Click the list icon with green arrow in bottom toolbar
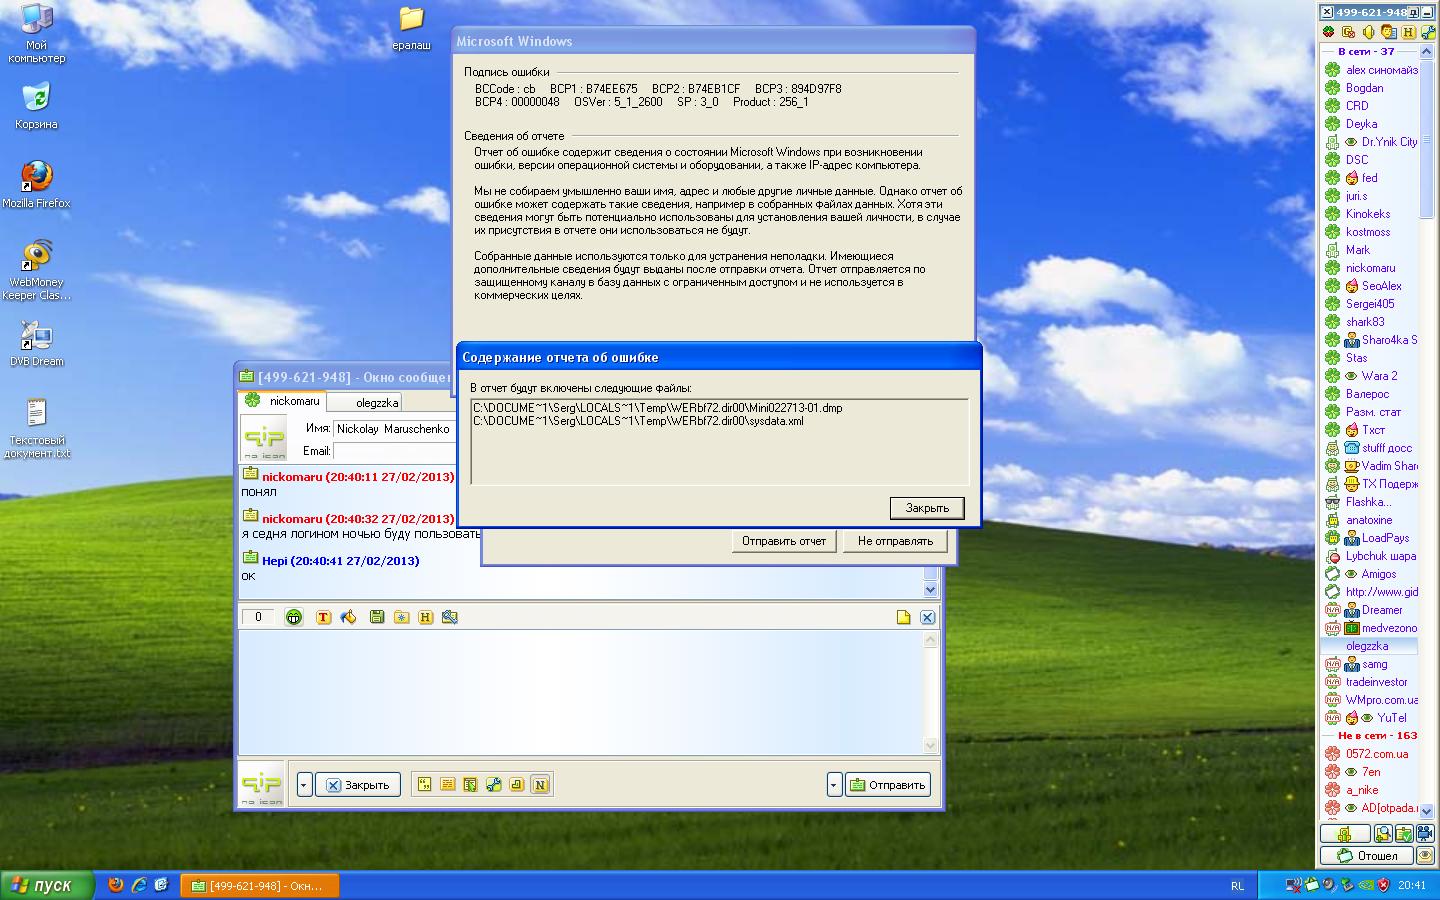The width and height of the screenshot is (1440, 900). click(470, 785)
